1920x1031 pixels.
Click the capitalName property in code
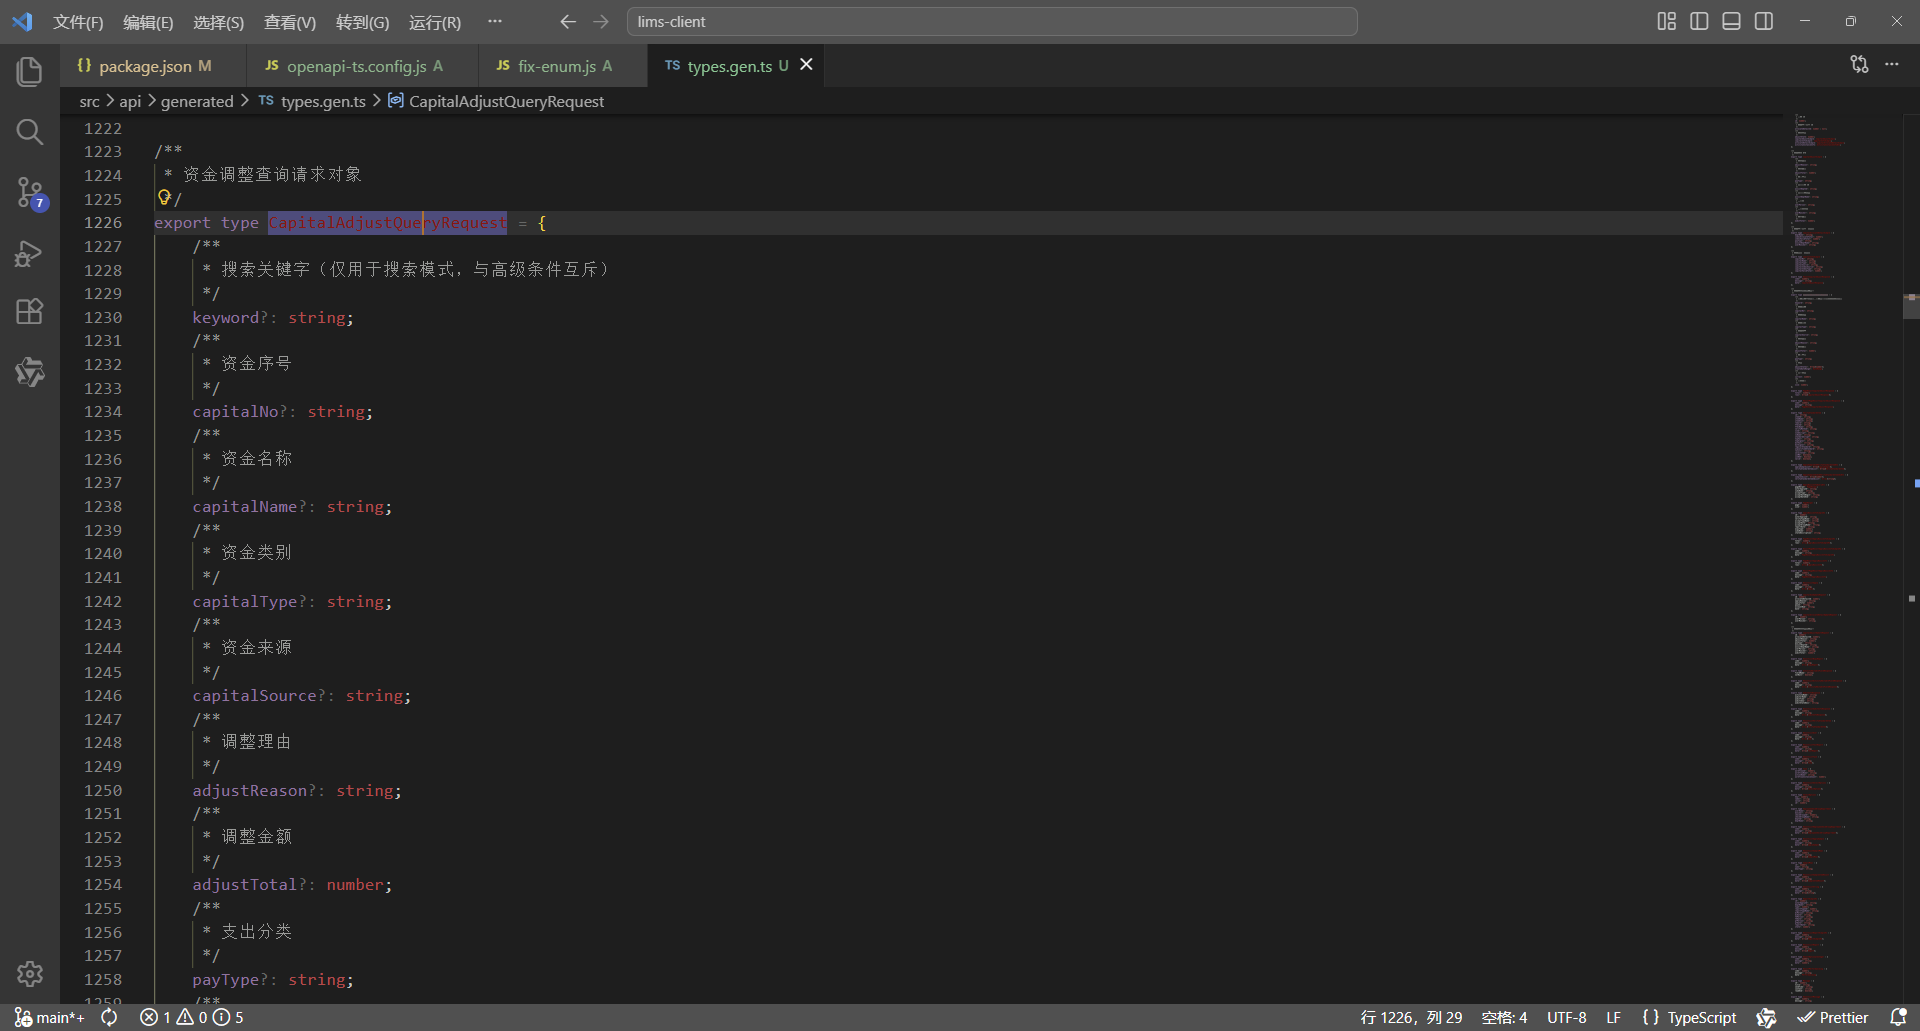(x=245, y=507)
